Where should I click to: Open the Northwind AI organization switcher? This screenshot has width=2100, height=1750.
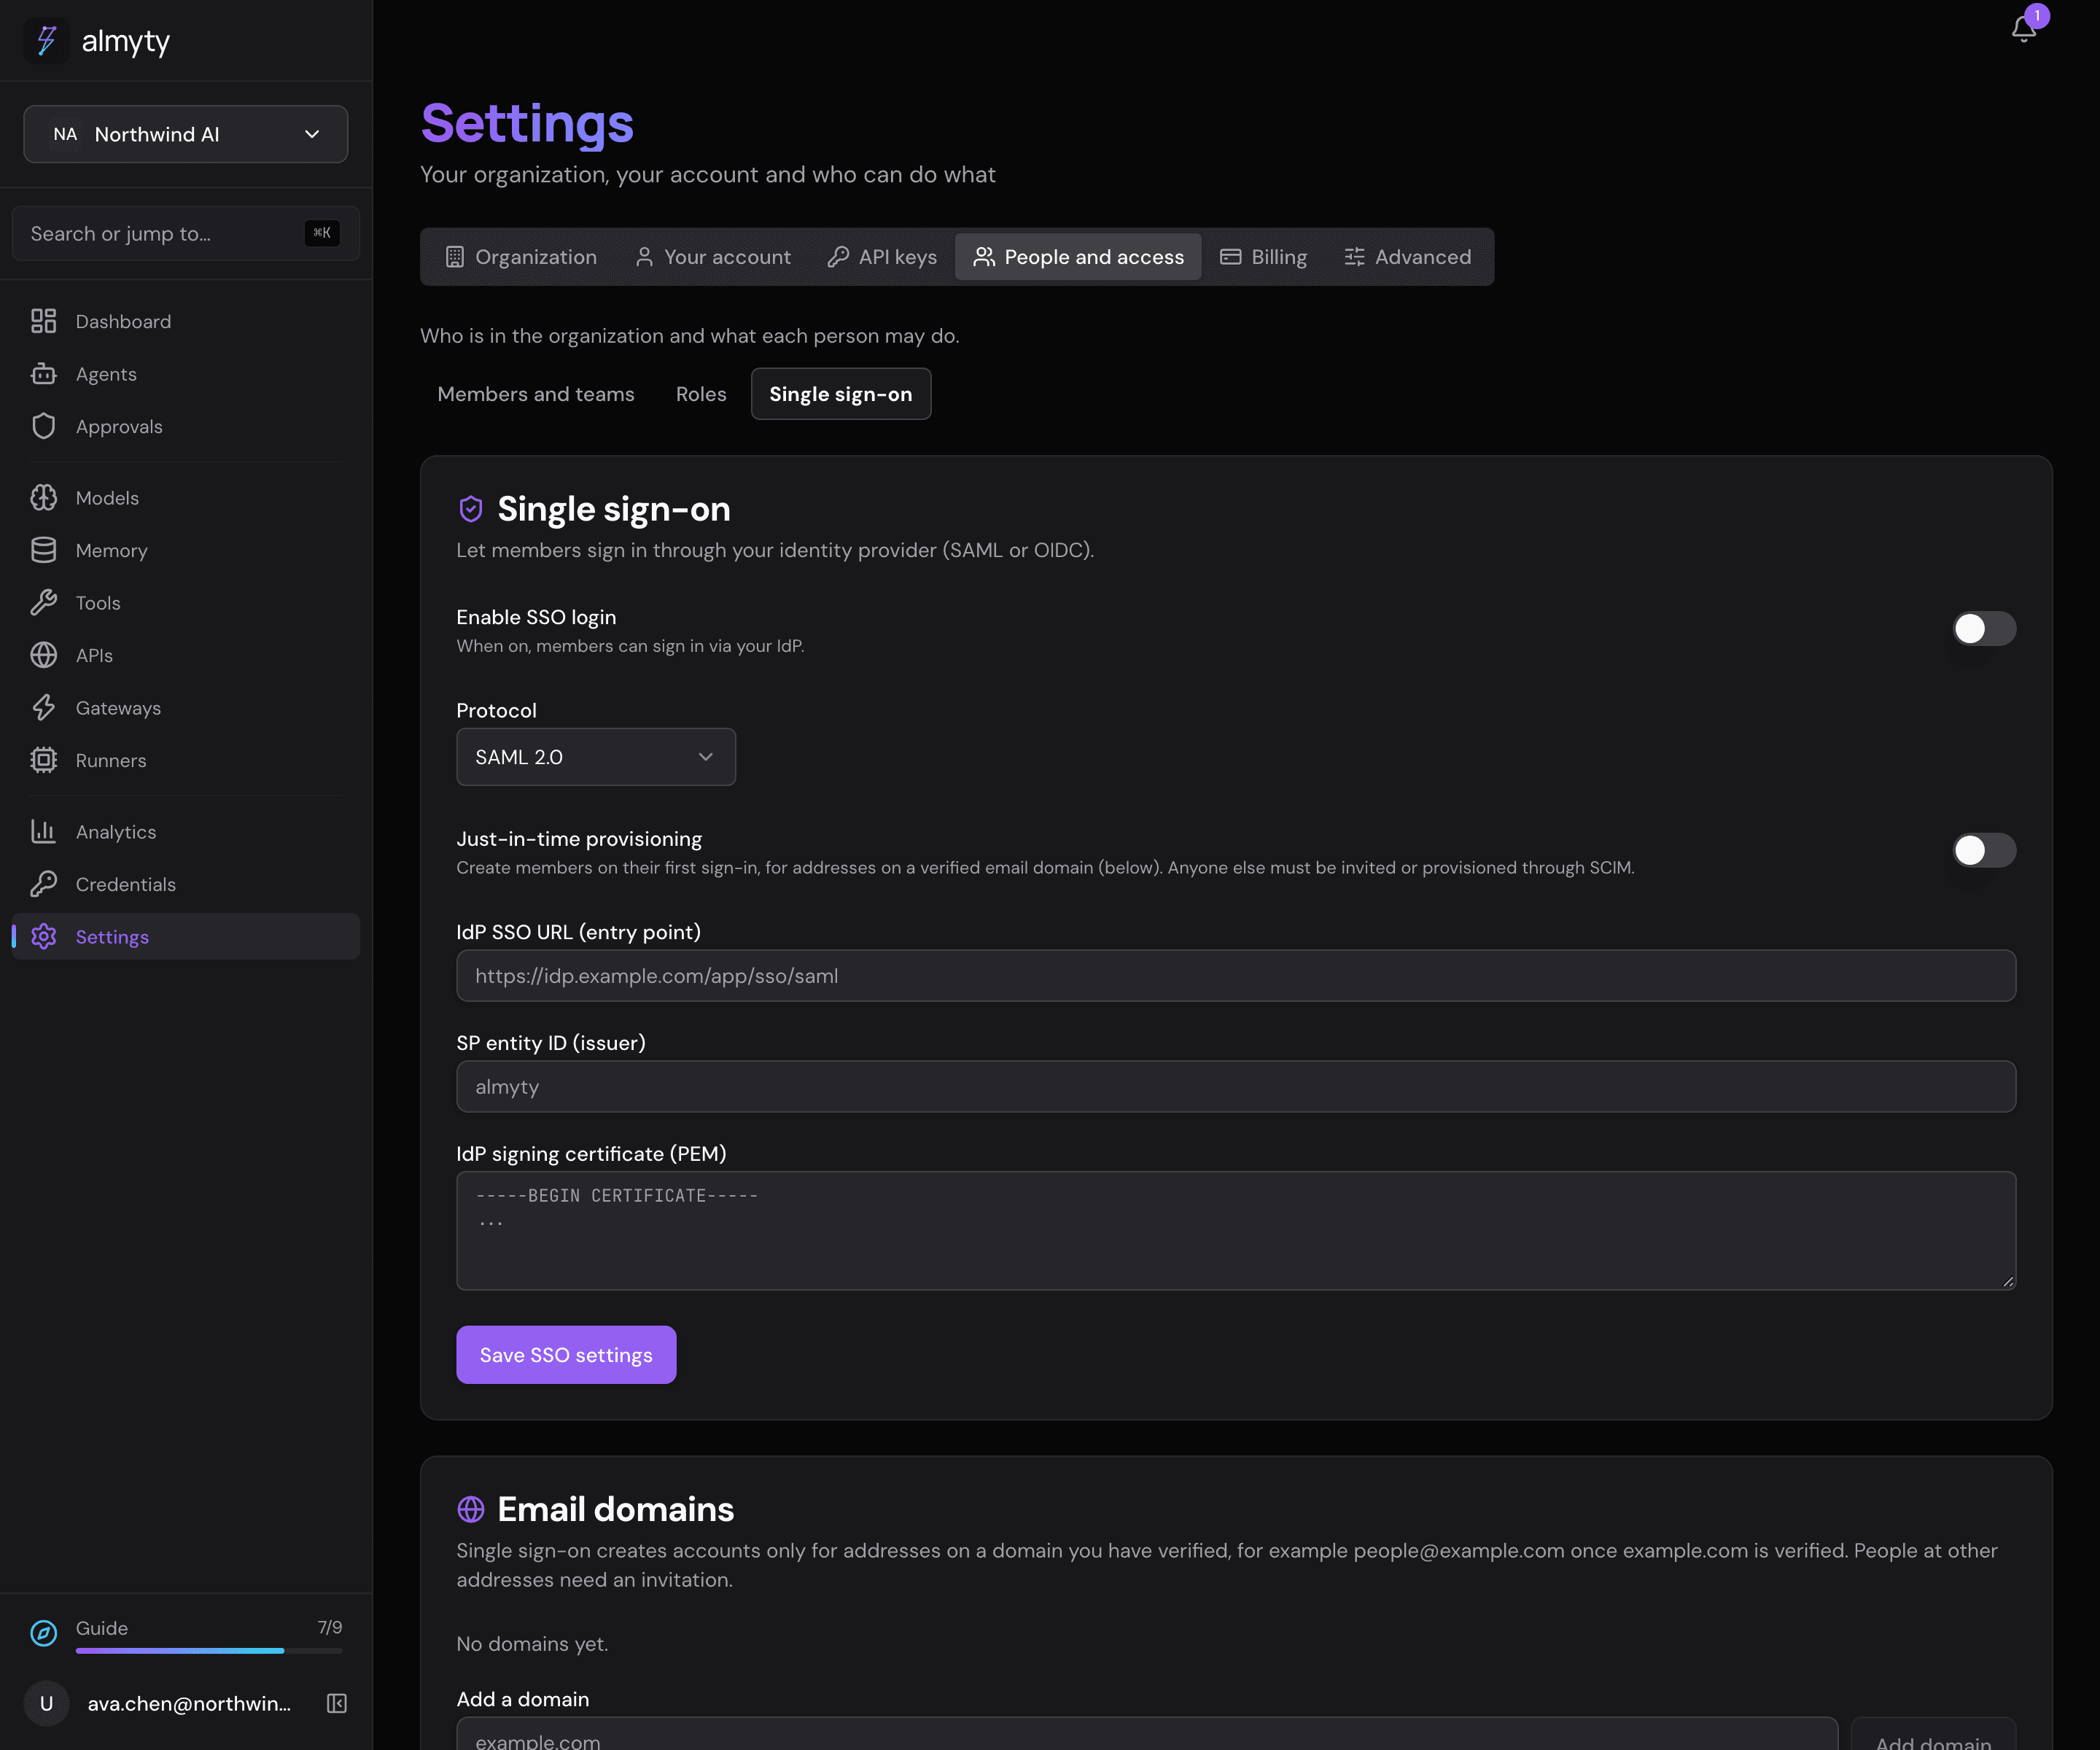[186, 134]
